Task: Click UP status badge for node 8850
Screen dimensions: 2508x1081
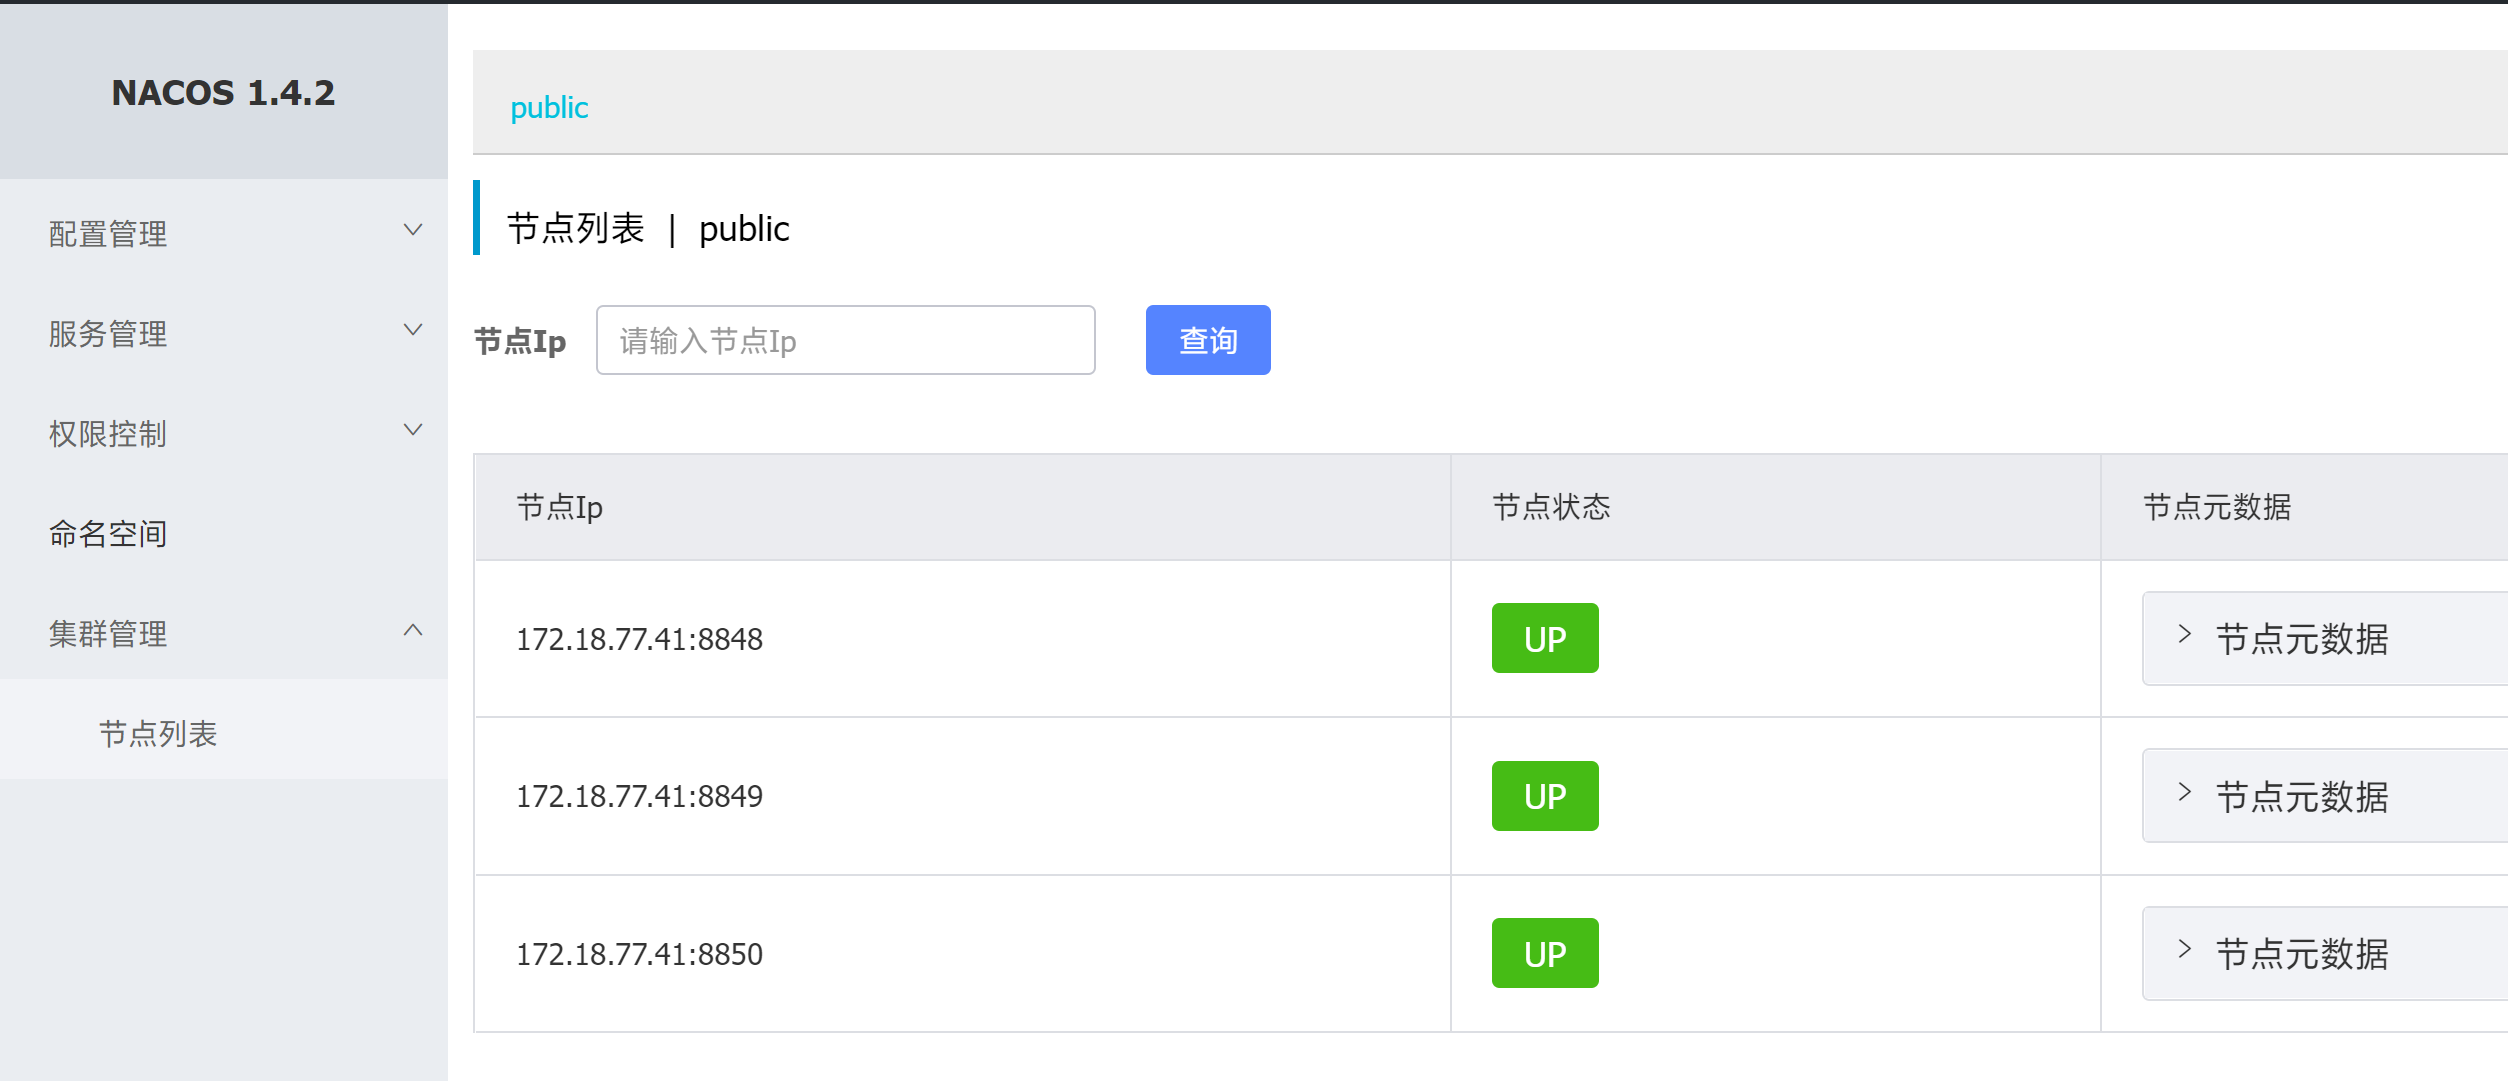Action: pyautogui.click(x=1544, y=954)
